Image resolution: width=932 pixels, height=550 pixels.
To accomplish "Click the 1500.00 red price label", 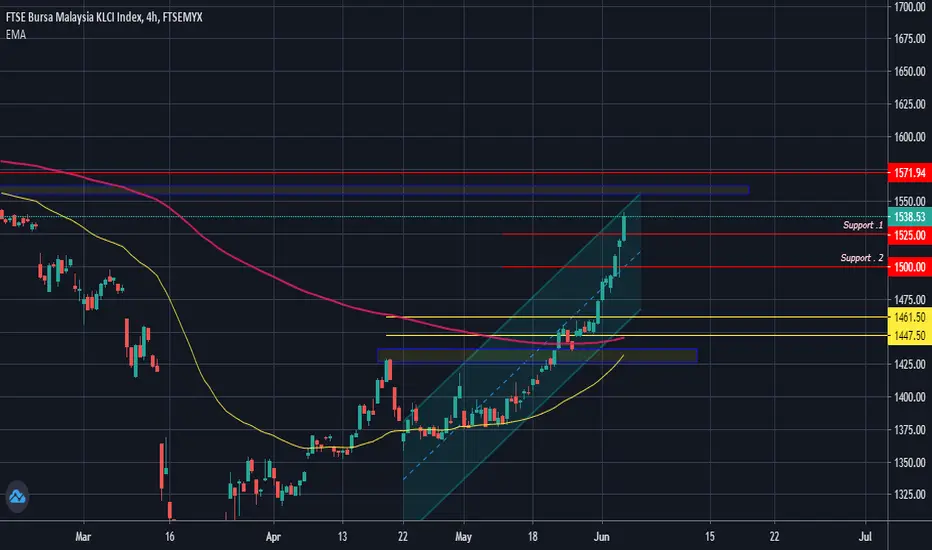I will click(909, 267).
